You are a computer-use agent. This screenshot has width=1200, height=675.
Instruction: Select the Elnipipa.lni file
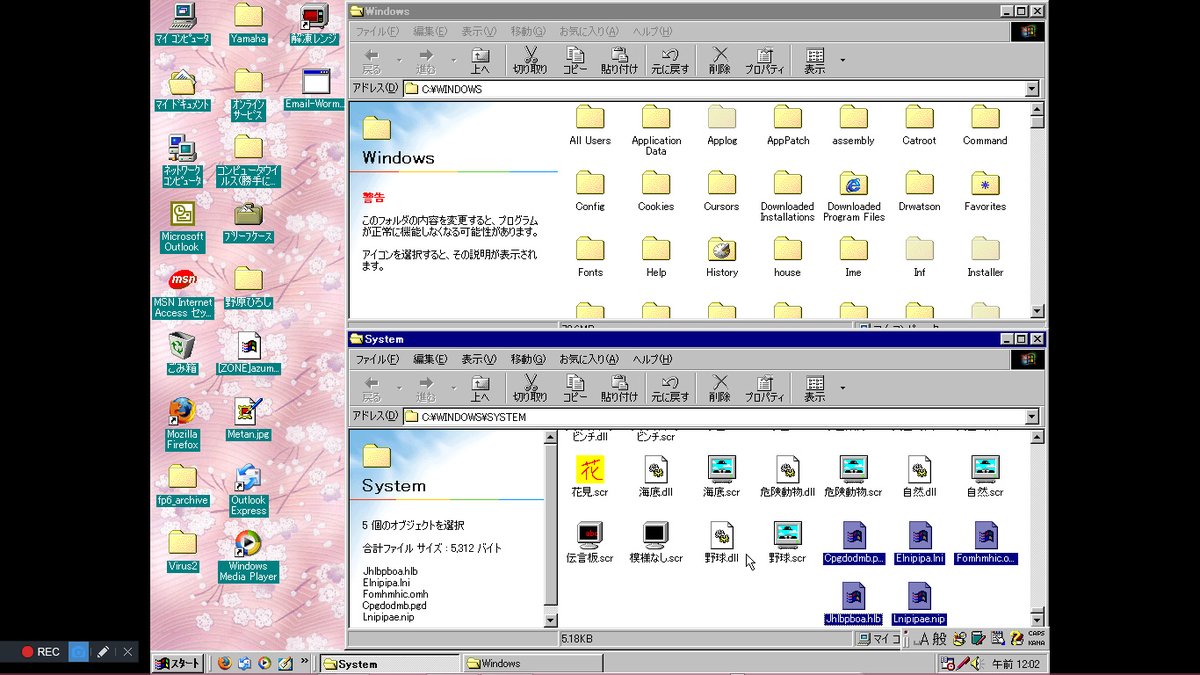pos(920,541)
